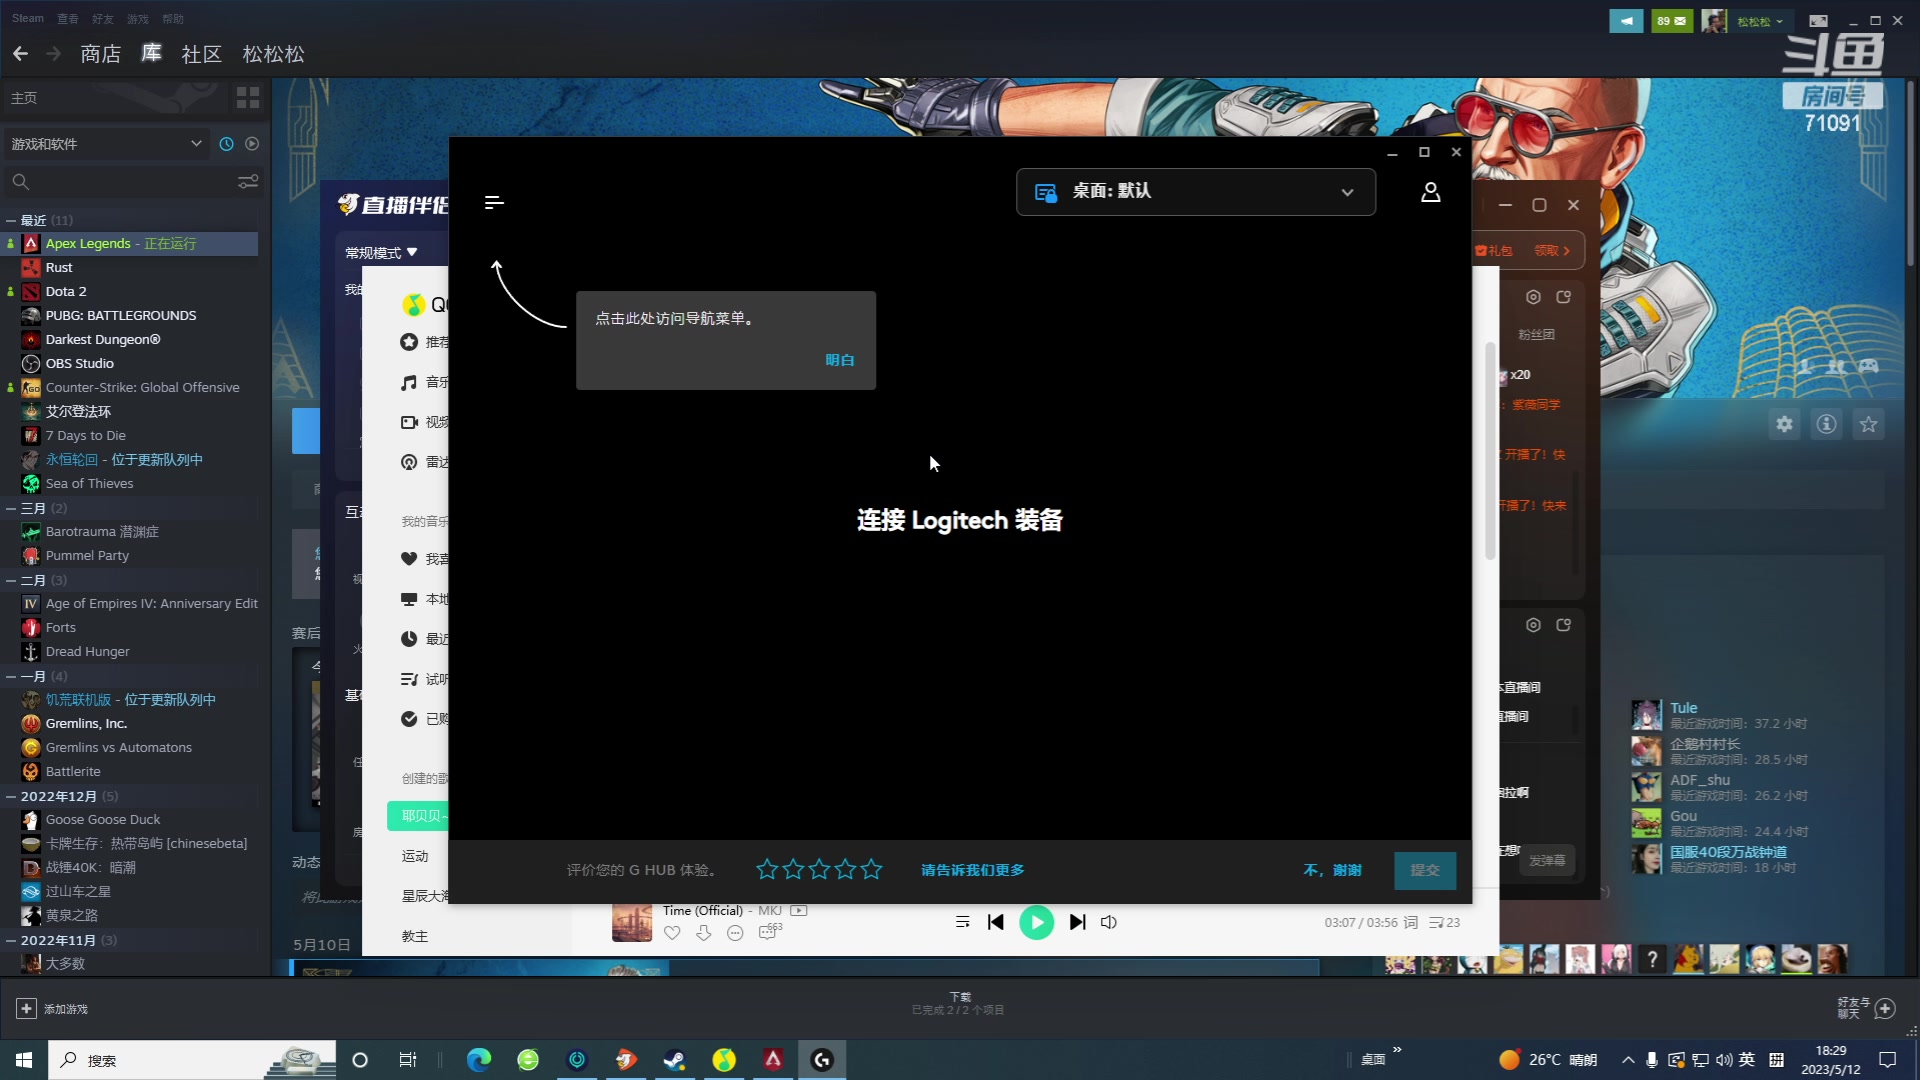Expand the 松松松 account dropdown in Steam
Viewport: 1920px width, 1080px height.
pos(1760,21)
